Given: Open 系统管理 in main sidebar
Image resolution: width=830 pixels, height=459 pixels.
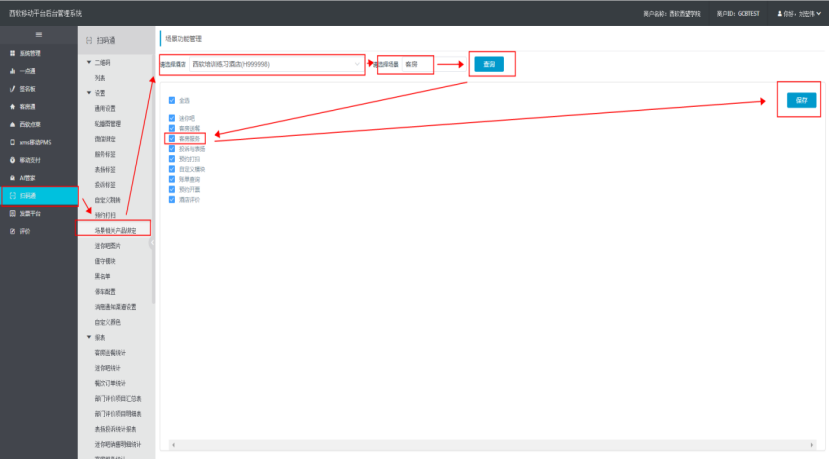Looking at the screenshot, I should 39,53.
